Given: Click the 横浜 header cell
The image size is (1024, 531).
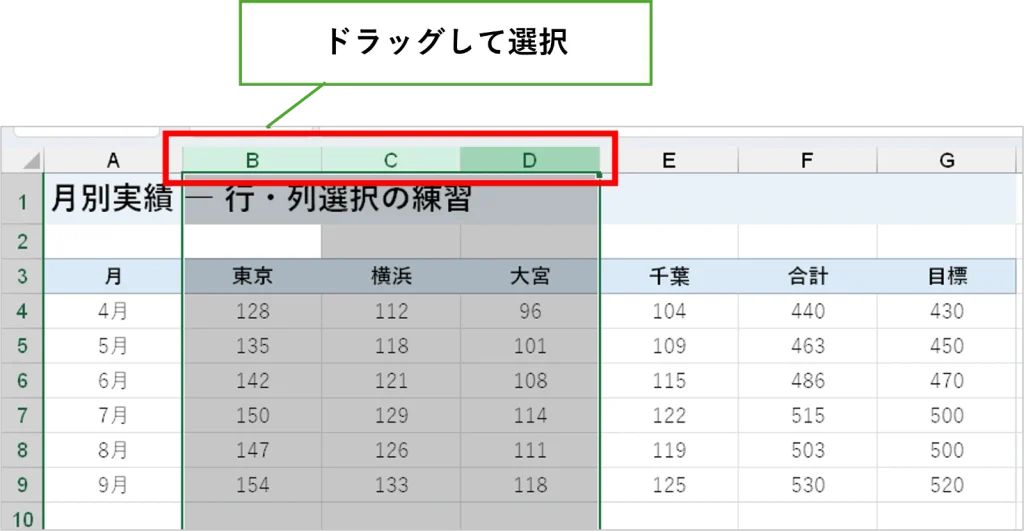Looking at the screenshot, I should (391, 276).
